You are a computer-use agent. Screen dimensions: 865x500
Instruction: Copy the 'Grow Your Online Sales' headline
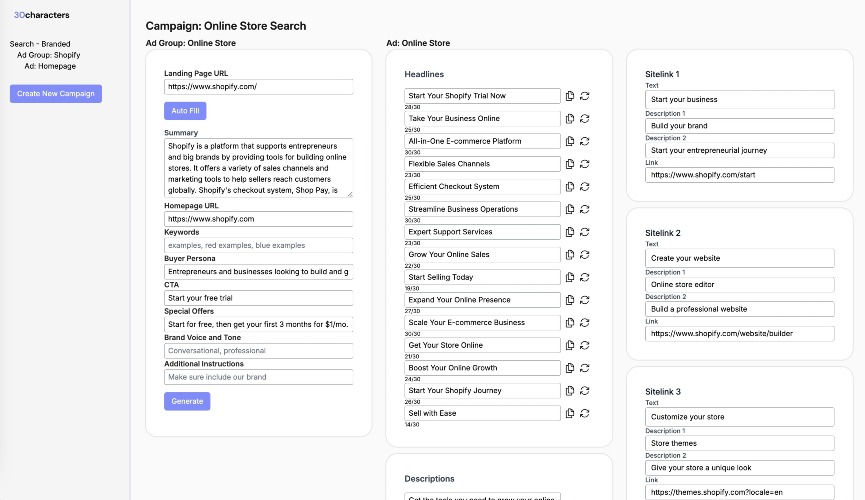(570, 254)
